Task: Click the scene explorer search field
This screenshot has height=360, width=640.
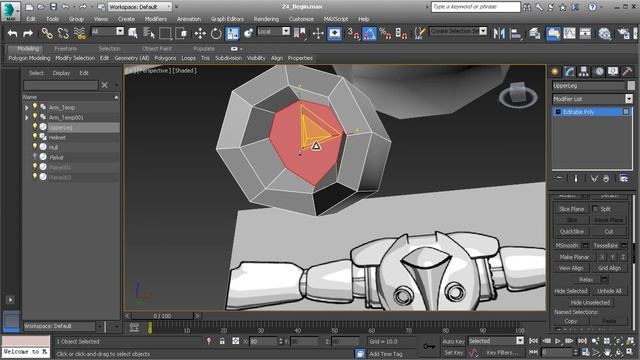Action: 60,85
